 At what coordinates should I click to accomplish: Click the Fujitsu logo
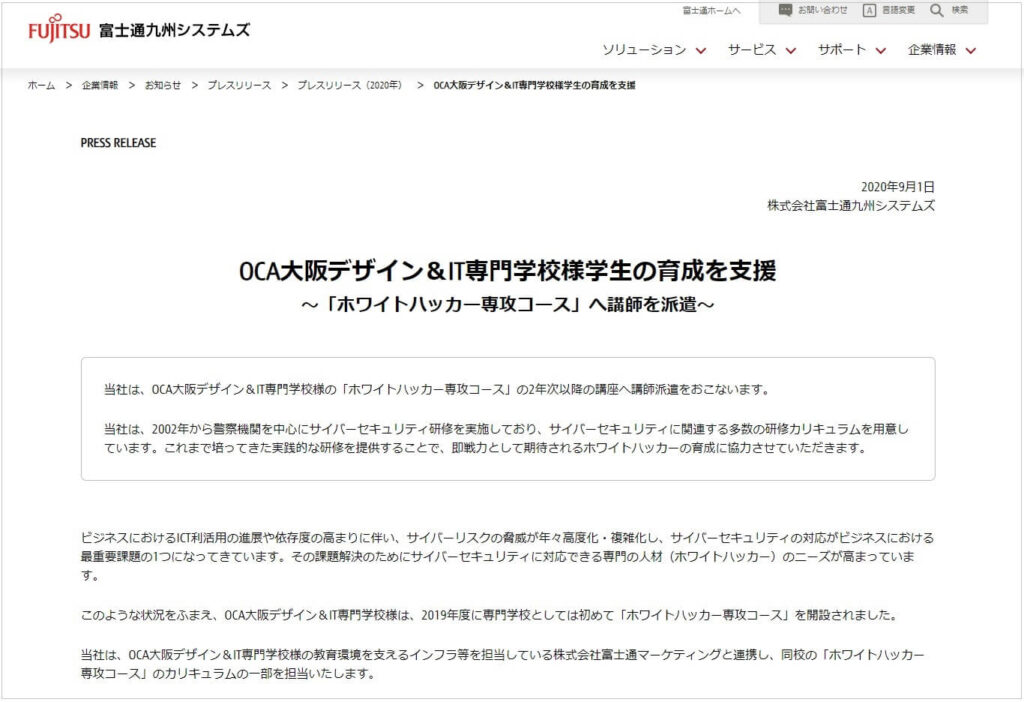point(59,29)
